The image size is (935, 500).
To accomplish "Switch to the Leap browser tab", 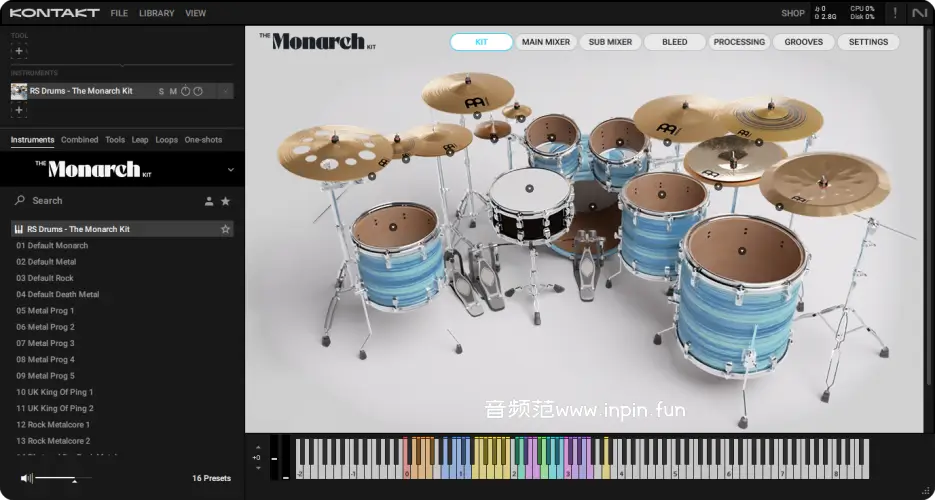I will [140, 139].
